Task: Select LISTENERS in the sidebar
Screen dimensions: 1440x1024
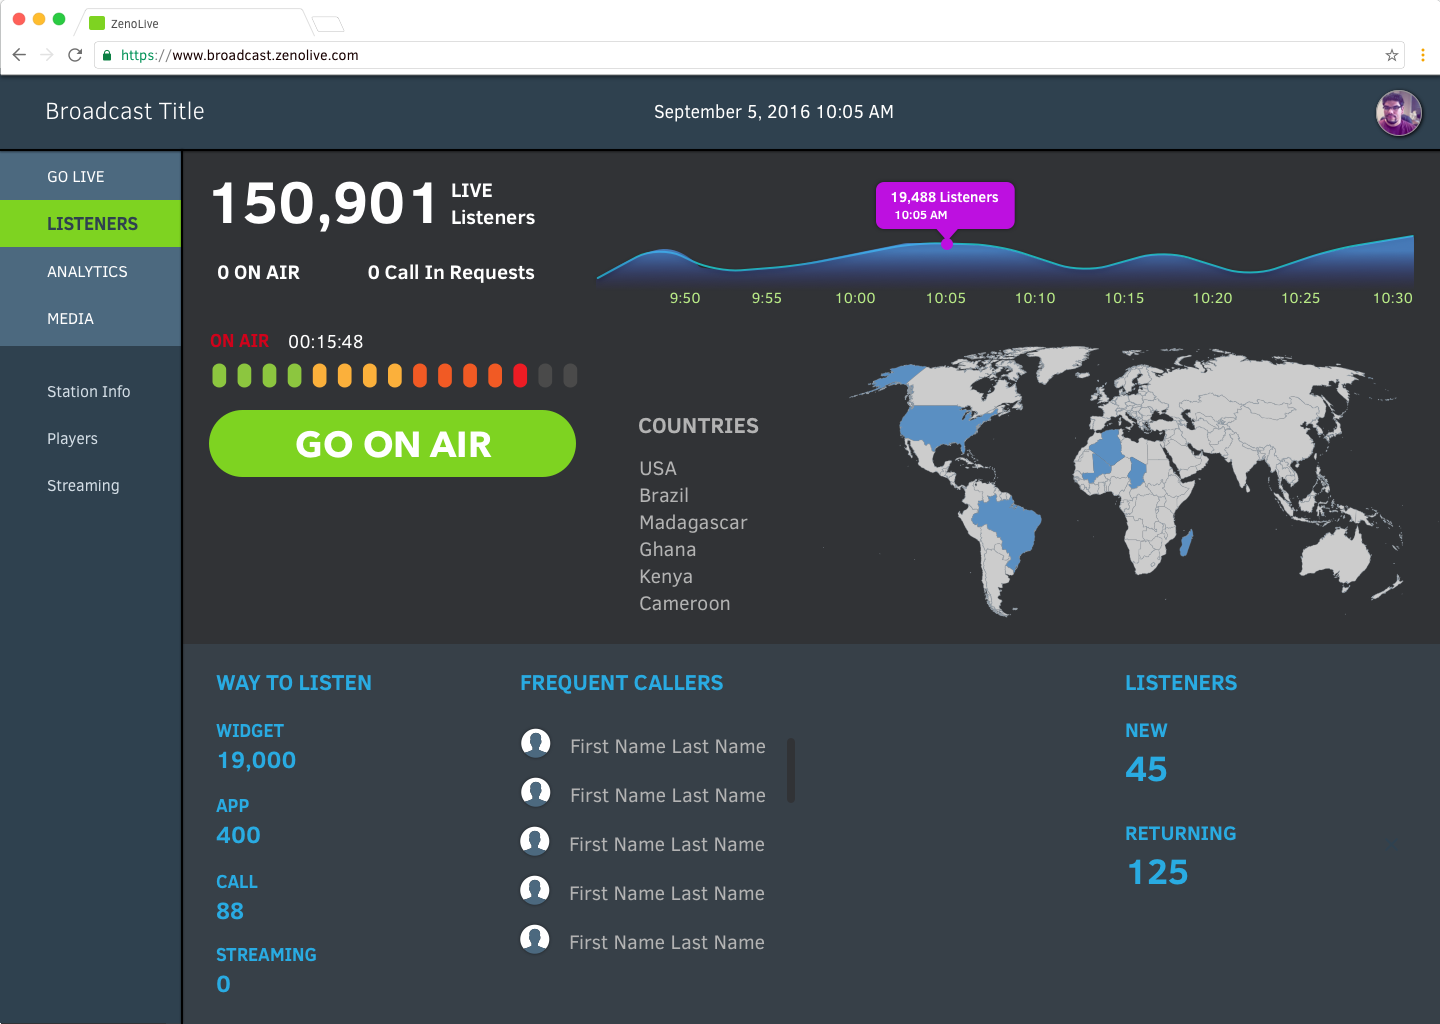Action: pyautogui.click(x=91, y=223)
